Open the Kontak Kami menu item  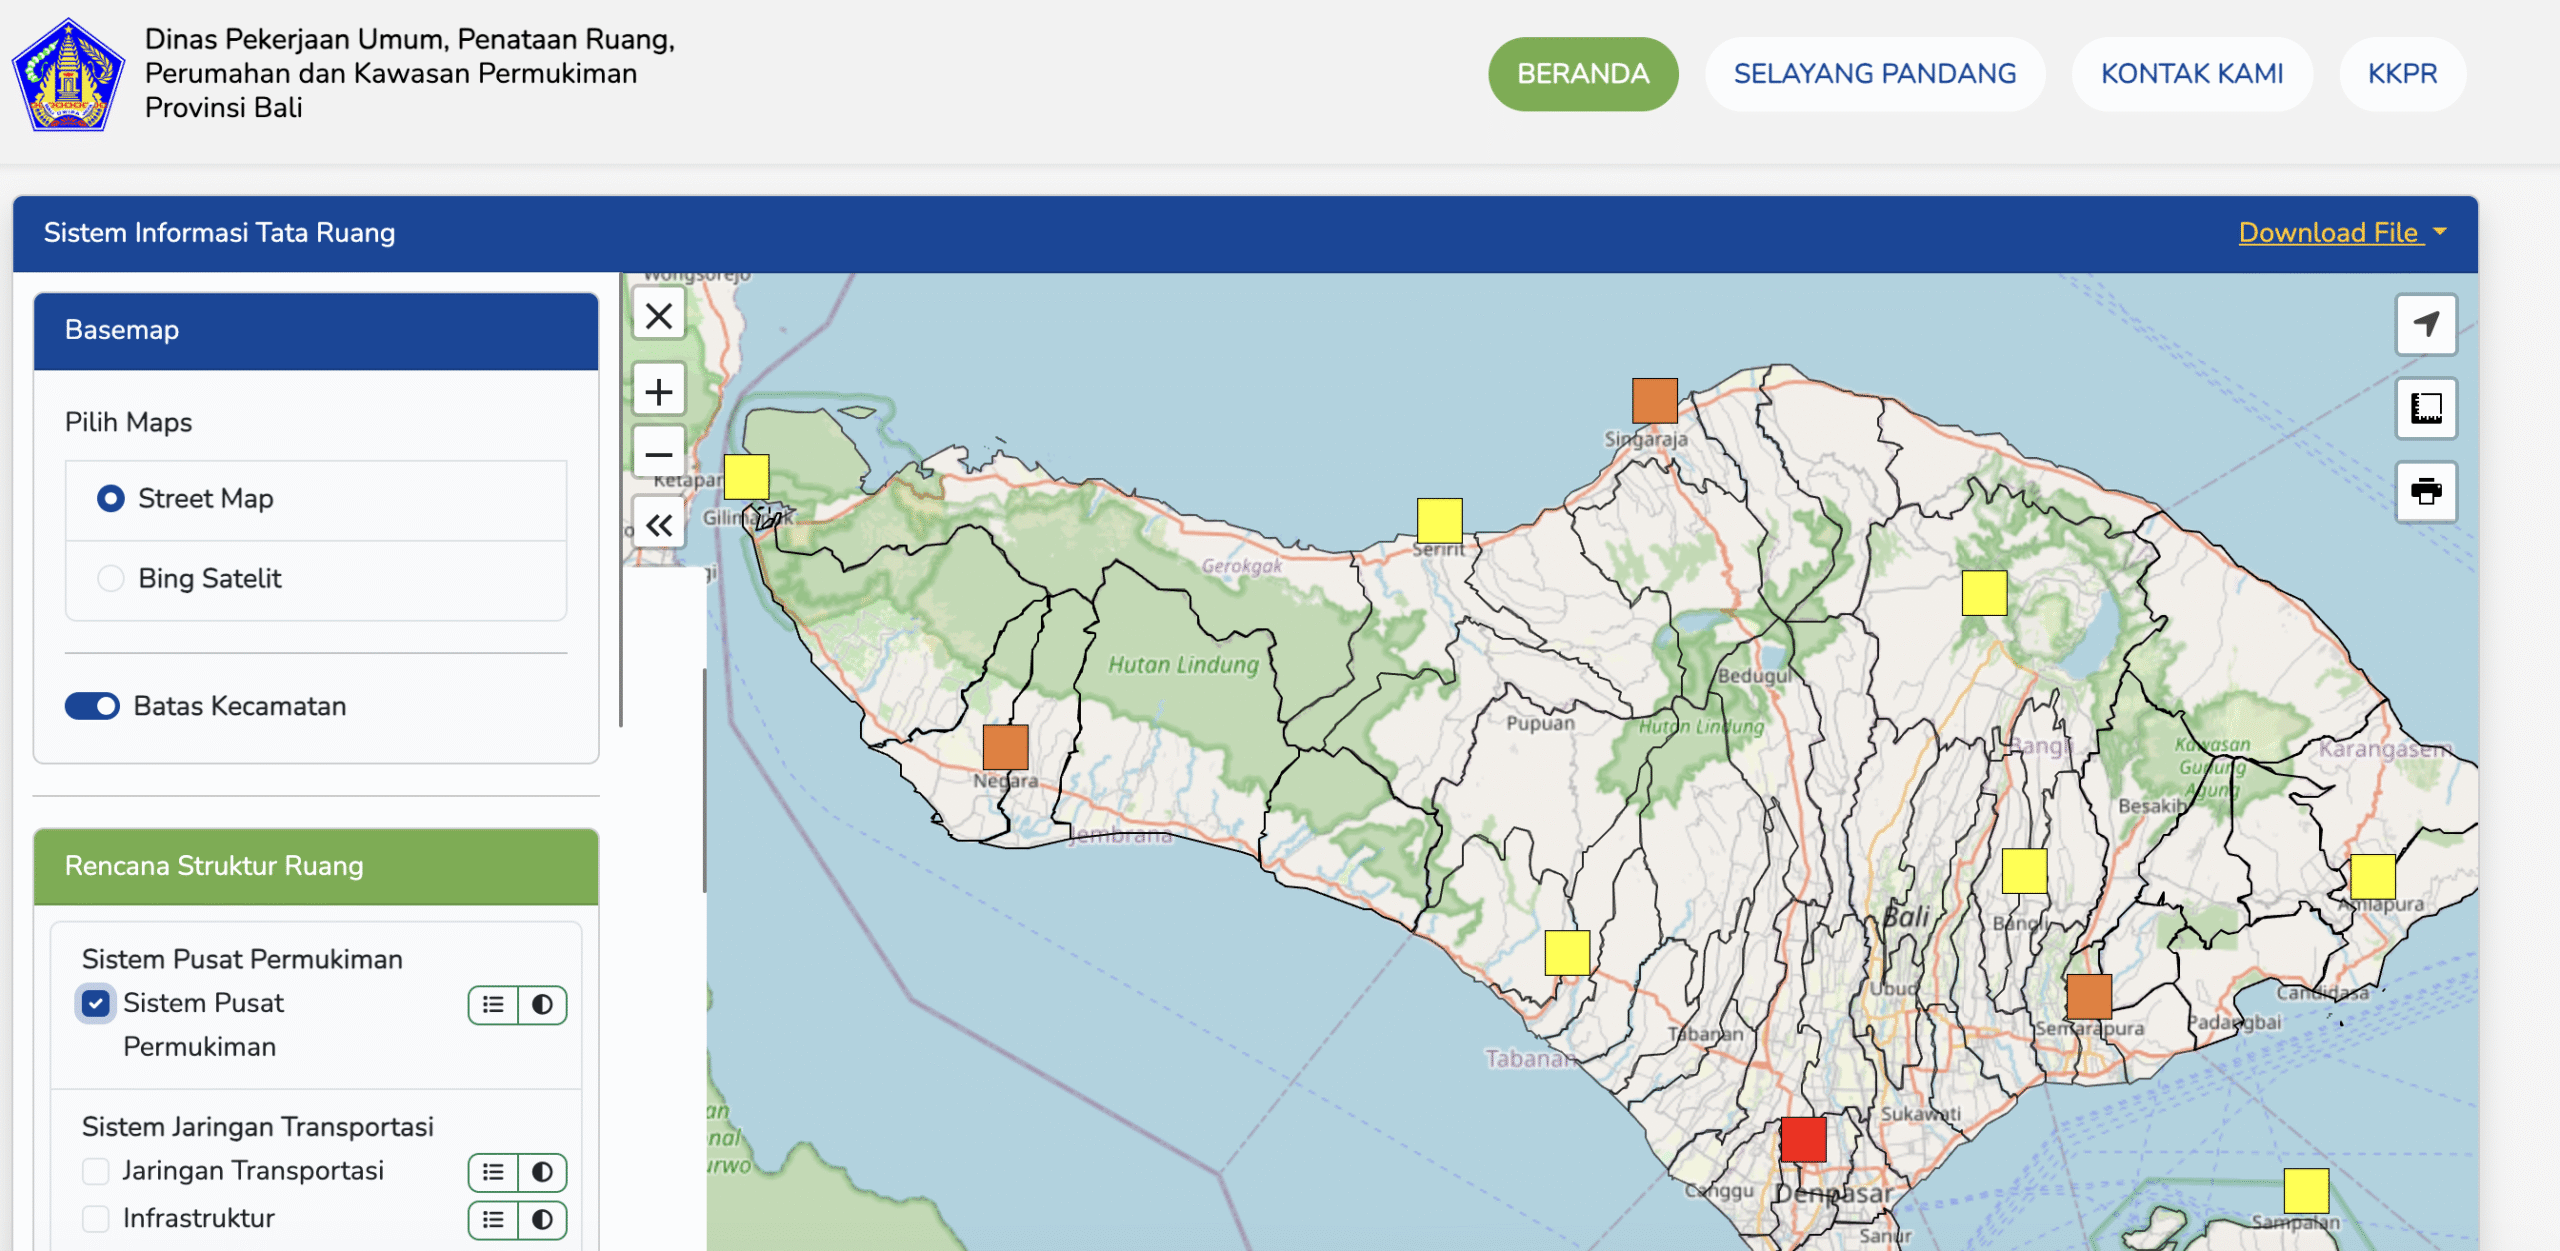pos(2191,74)
